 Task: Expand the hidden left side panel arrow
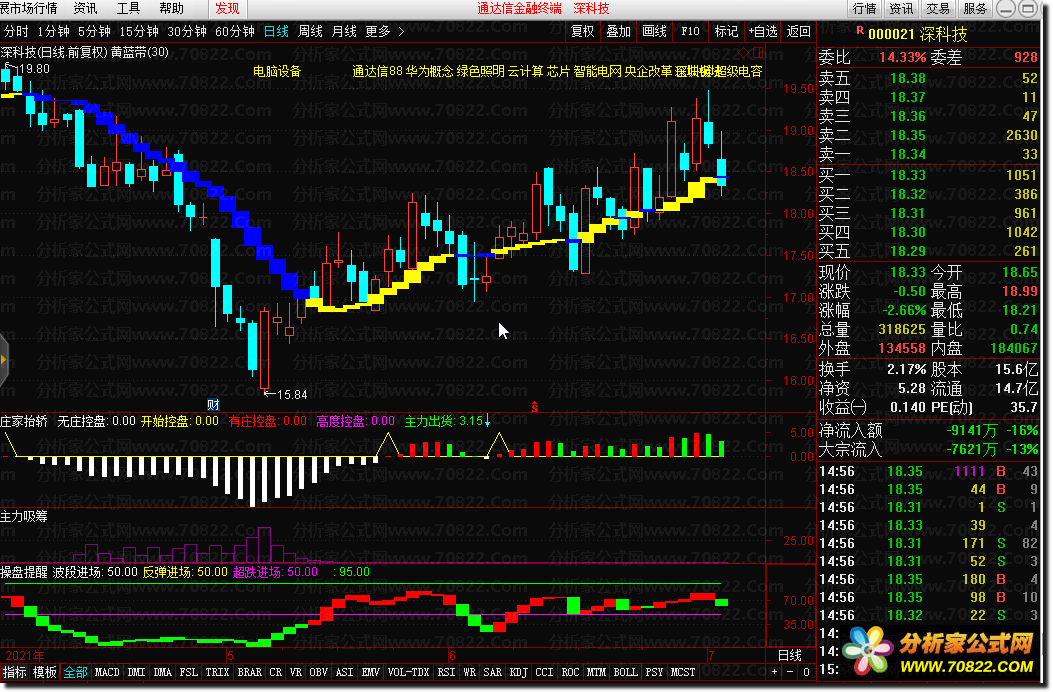pyautogui.click(x=3, y=359)
